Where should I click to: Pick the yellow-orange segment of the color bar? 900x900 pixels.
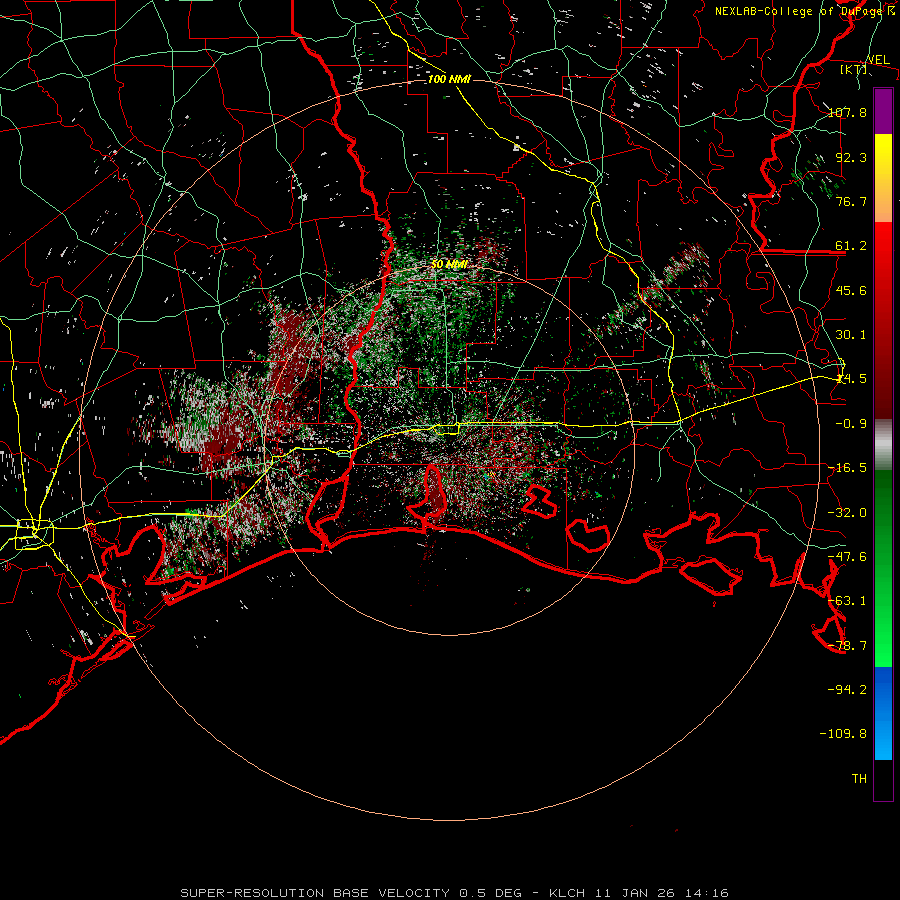point(883,178)
